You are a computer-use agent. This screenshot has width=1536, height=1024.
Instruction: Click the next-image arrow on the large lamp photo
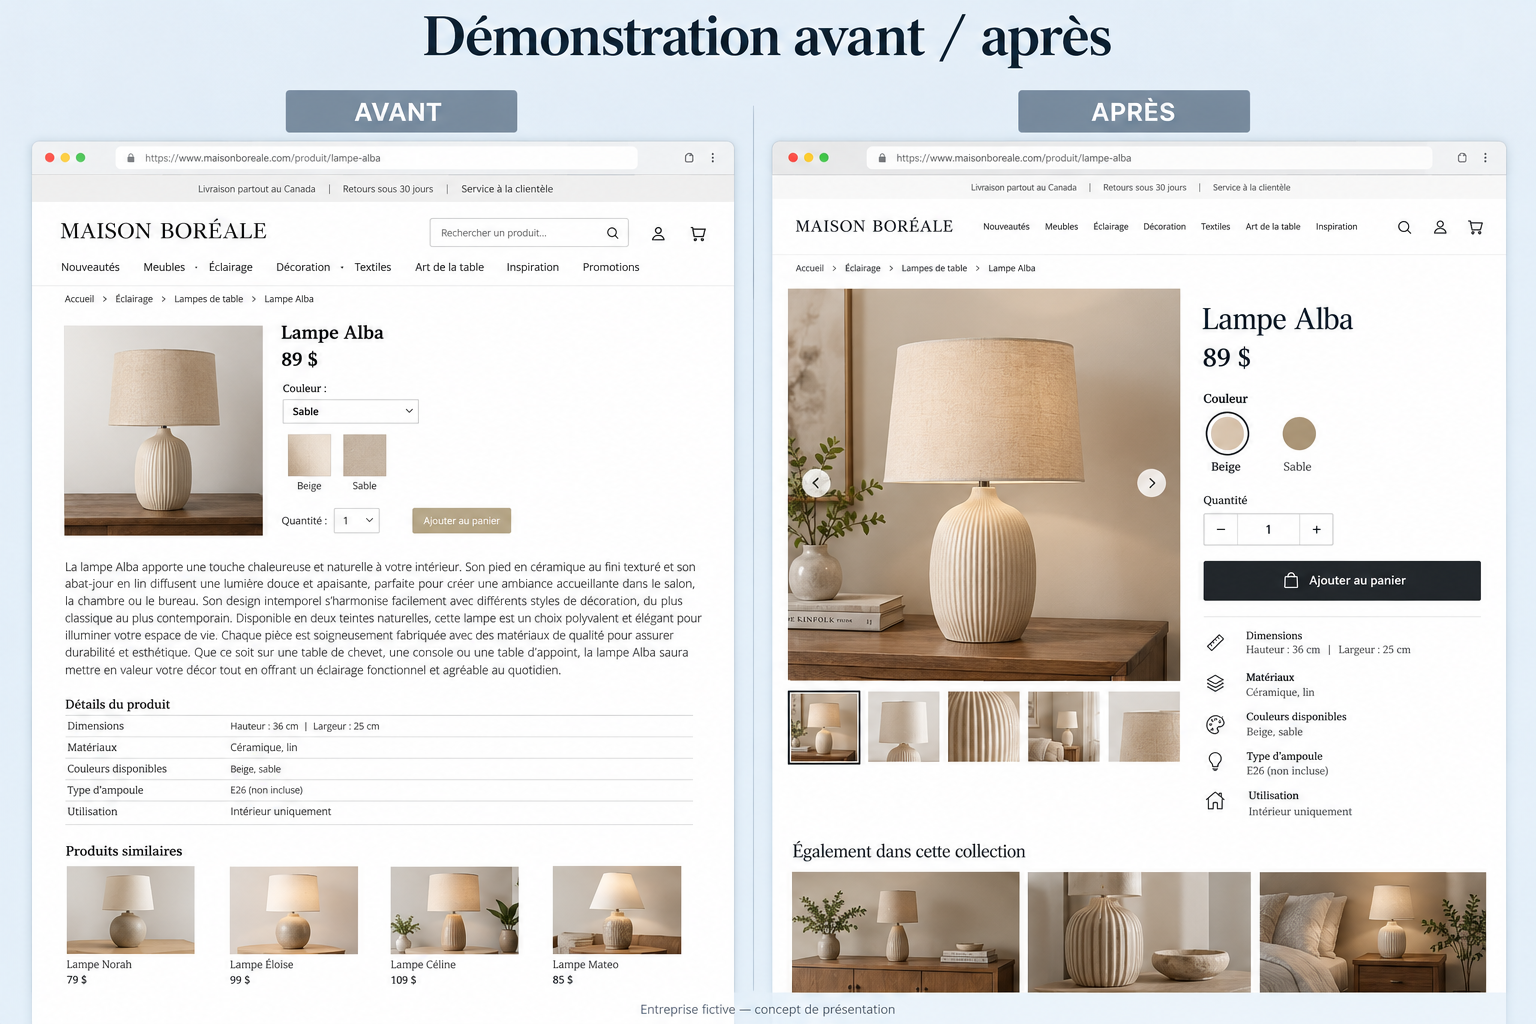coord(1151,483)
